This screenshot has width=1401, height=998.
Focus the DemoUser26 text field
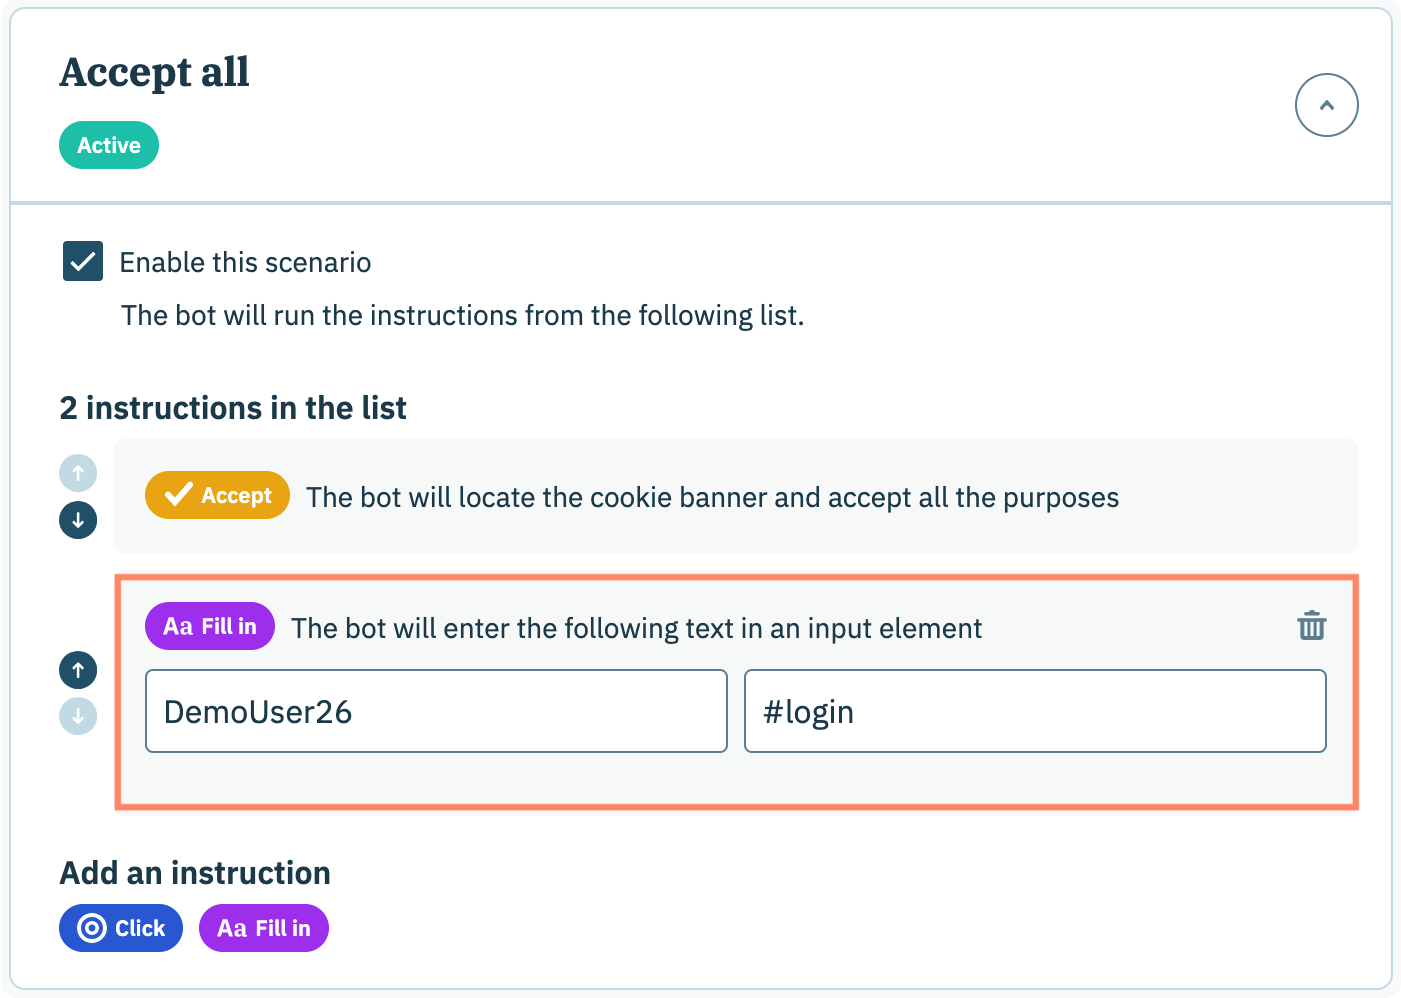pos(436,711)
